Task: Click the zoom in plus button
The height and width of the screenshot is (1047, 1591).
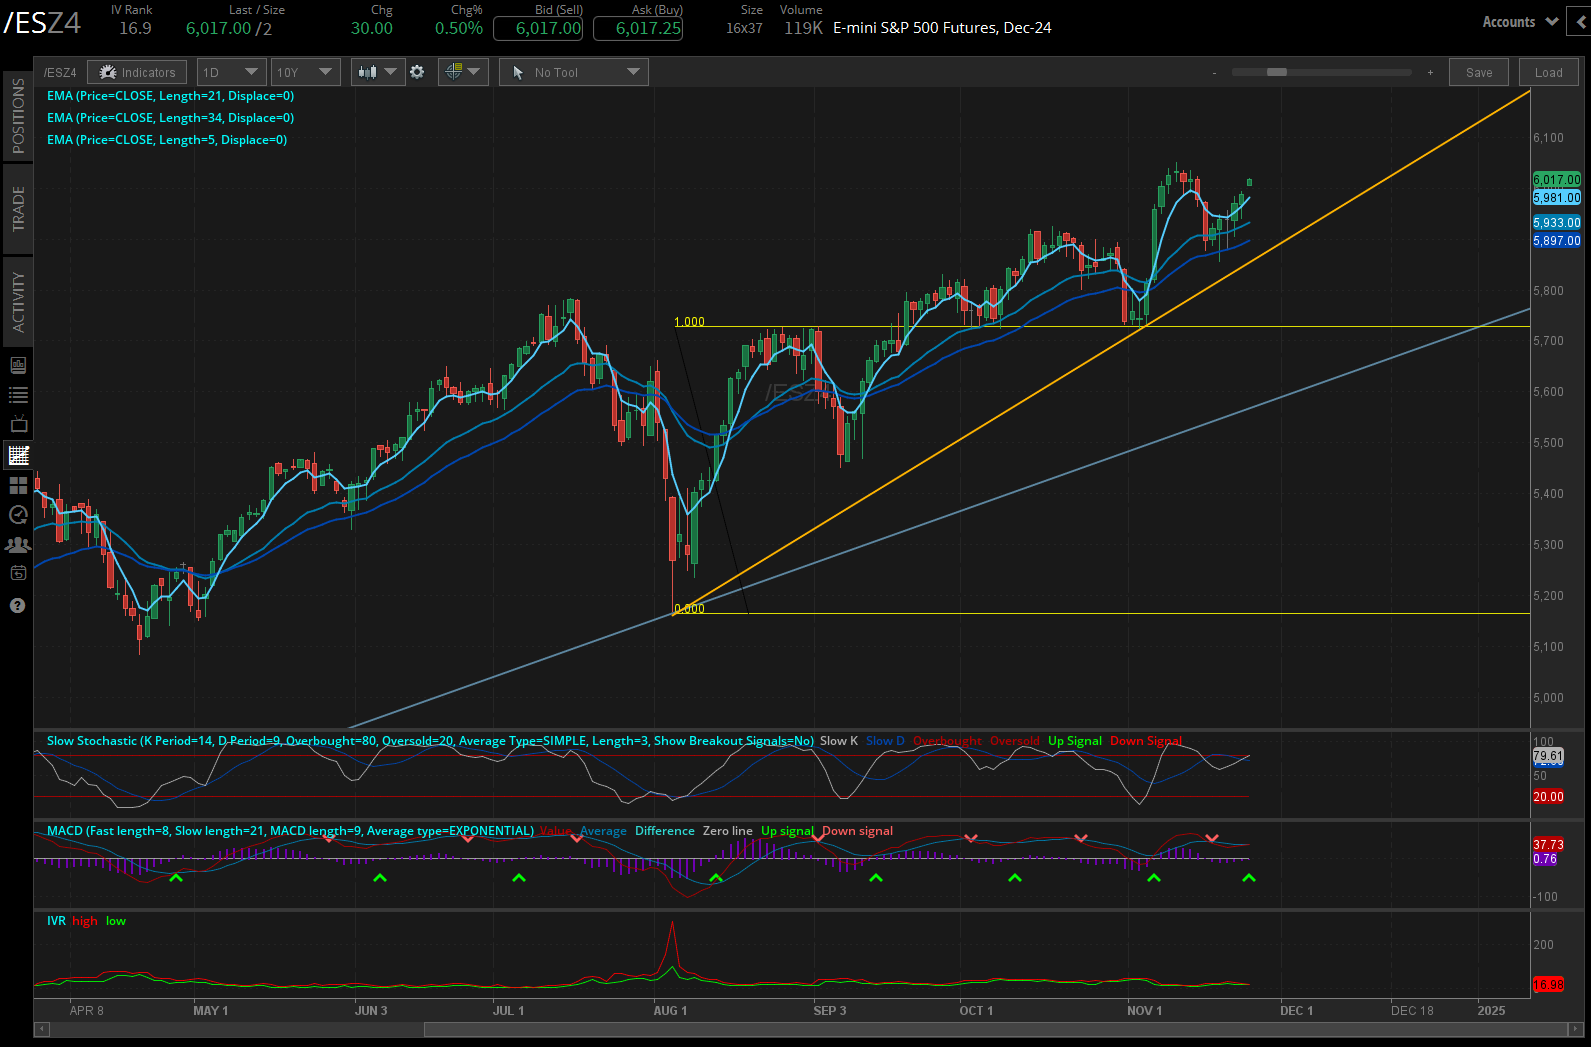Action: (x=1430, y=73)
